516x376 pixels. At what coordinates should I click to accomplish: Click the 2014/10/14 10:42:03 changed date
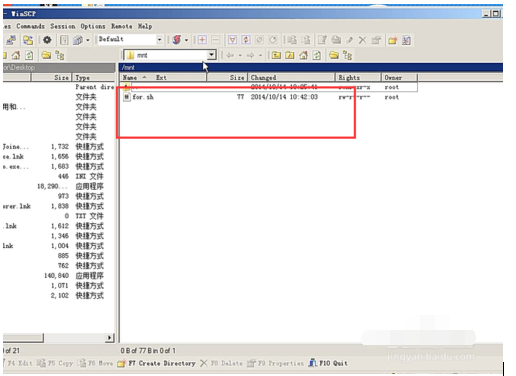point(284,97)
